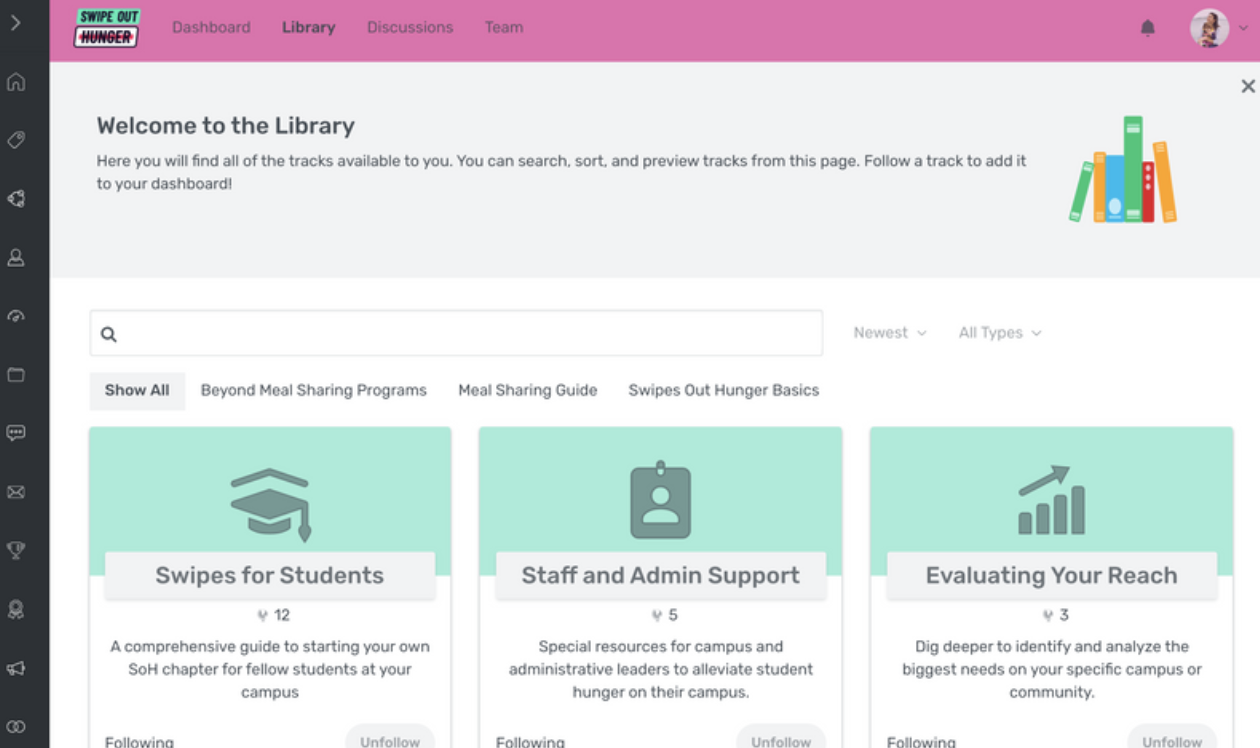Image resolution: width=1260 pixels, height=748 pixels.
Task: Click the ID badge icon on Staff and Admin Support
Action: pos(660,499)
